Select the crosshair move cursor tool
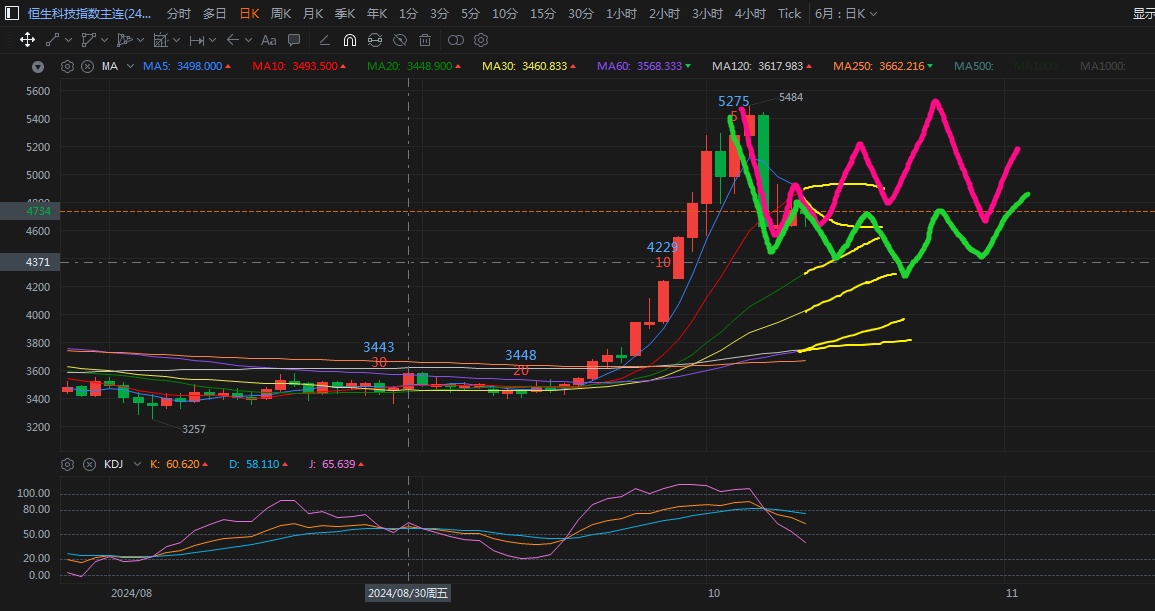 pyautogui.click(x=27, y=40)
